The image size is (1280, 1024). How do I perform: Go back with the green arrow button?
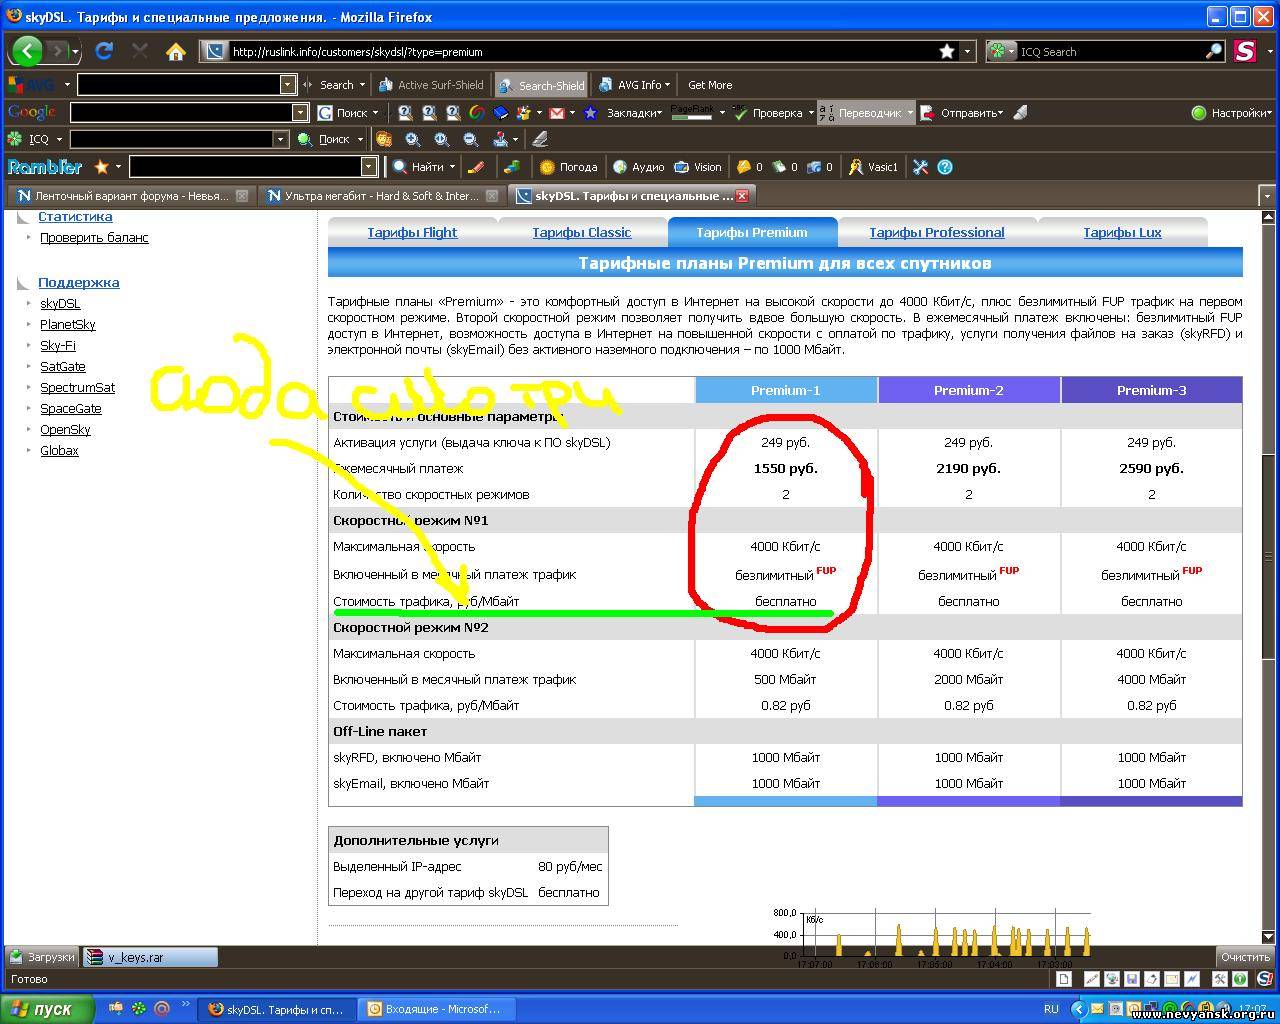(x=26, y=51)
